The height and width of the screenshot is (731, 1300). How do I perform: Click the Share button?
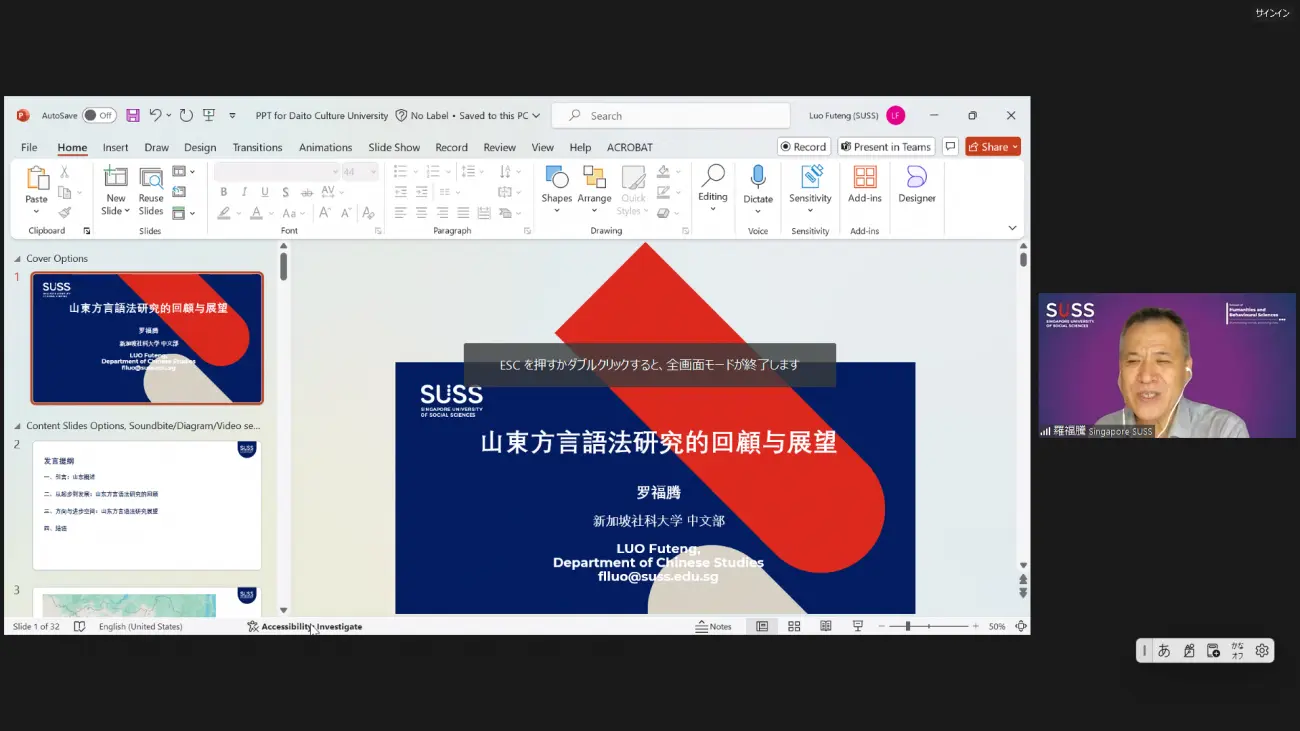[990, 147]
